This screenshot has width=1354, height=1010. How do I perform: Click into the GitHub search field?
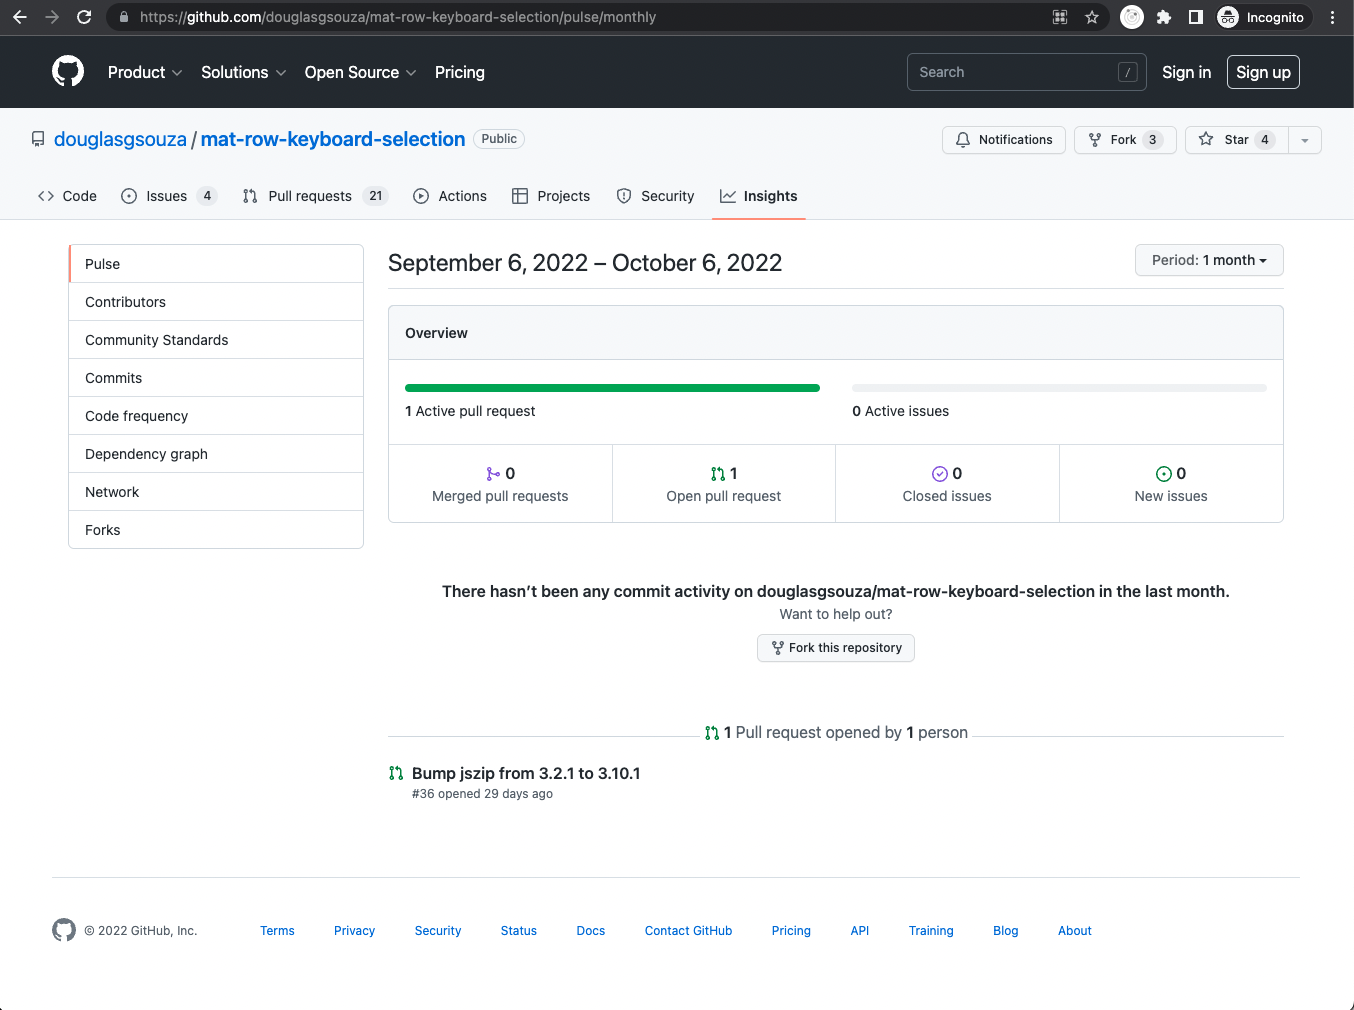tap(1015, 72)
